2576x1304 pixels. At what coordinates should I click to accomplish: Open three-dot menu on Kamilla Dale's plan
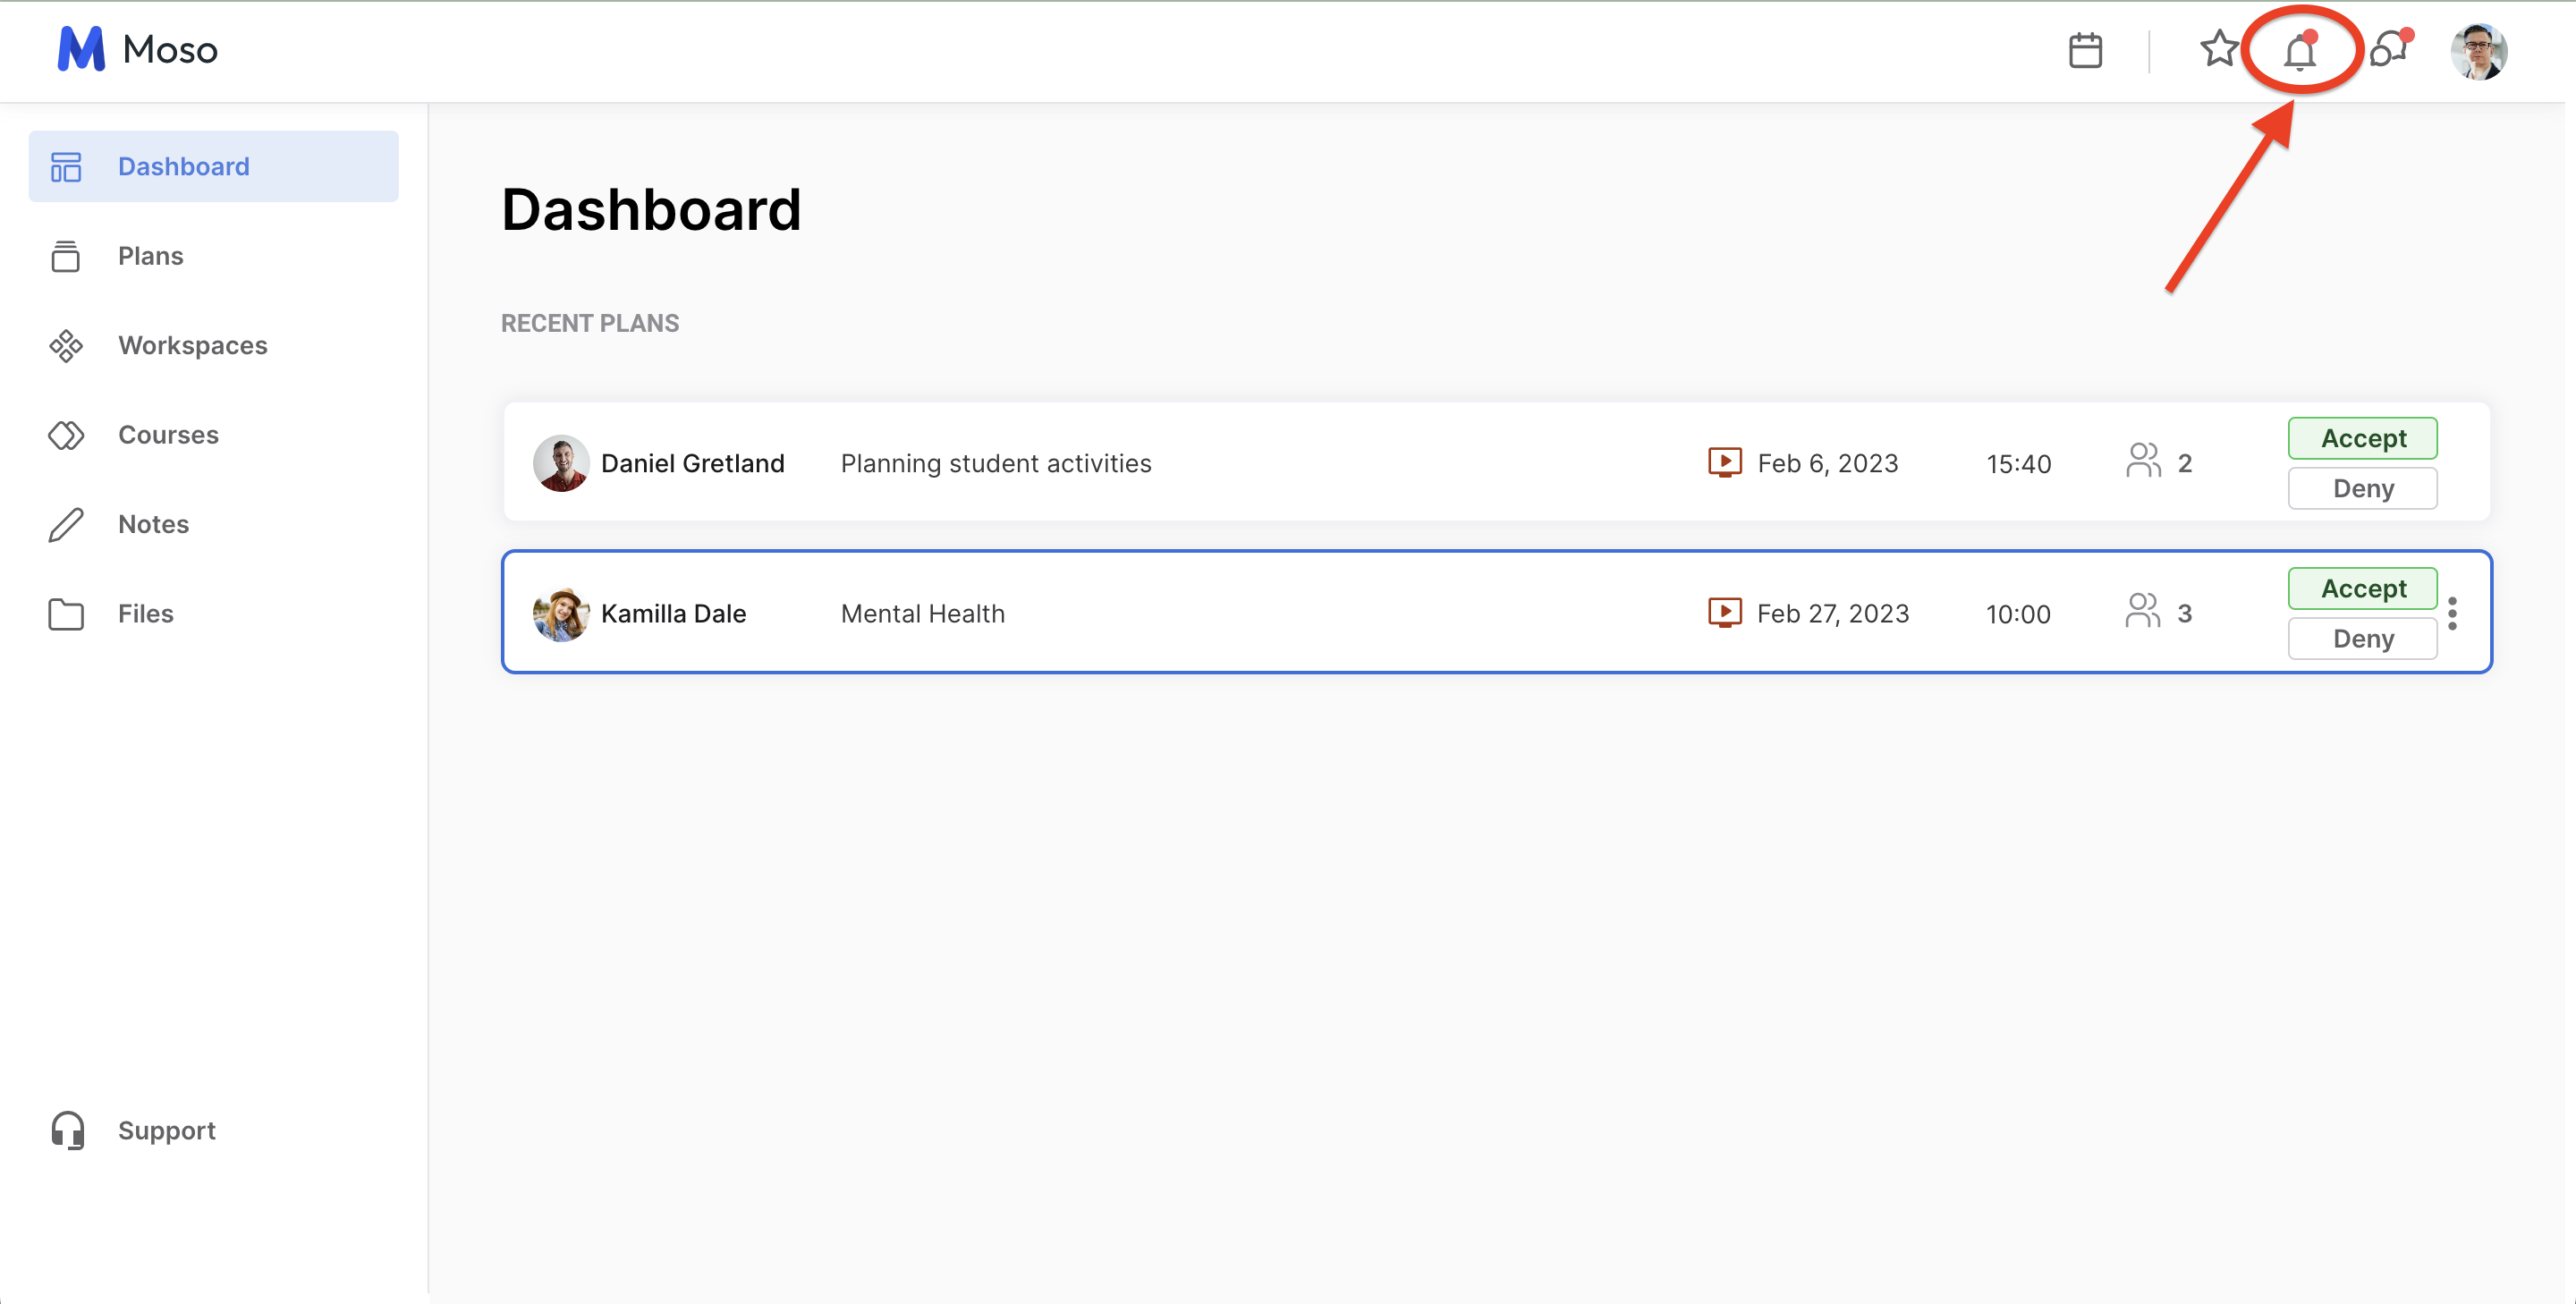pyautogui.click(x=2452, y=613)
